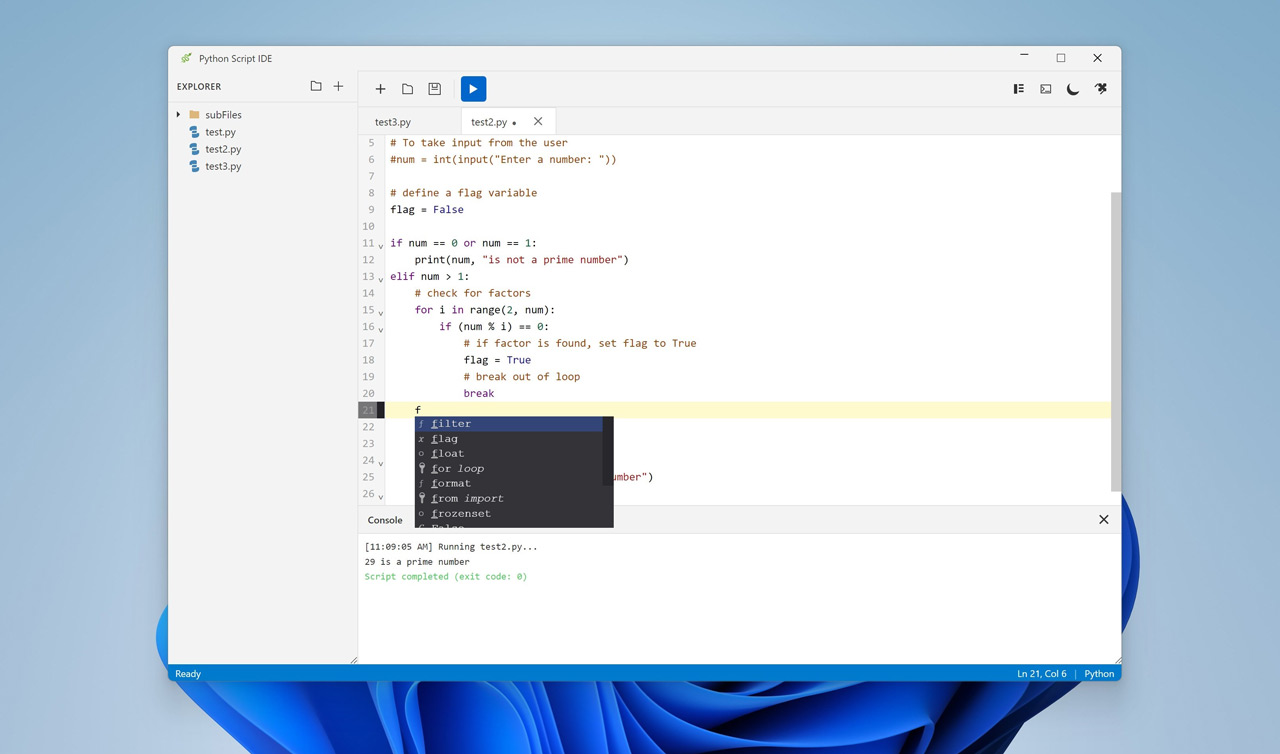Select the 'from import' snippet suggestion
The image size is (1280, 754).
click(509, 499)
